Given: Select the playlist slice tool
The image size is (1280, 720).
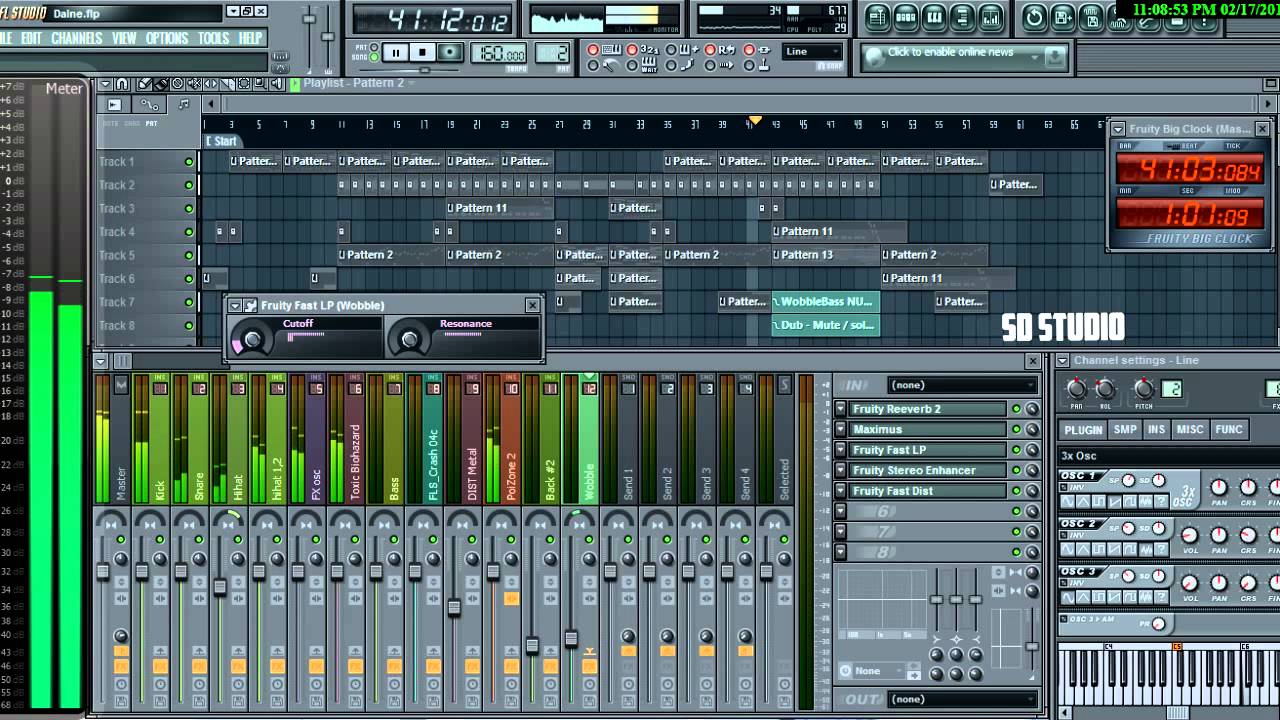Looking at the screenshot, I should (x=227, y=84).
